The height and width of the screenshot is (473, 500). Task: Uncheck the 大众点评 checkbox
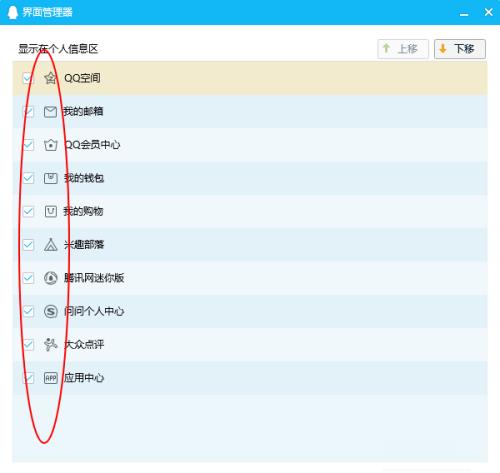pyautogui.click(x=28, y=344)
